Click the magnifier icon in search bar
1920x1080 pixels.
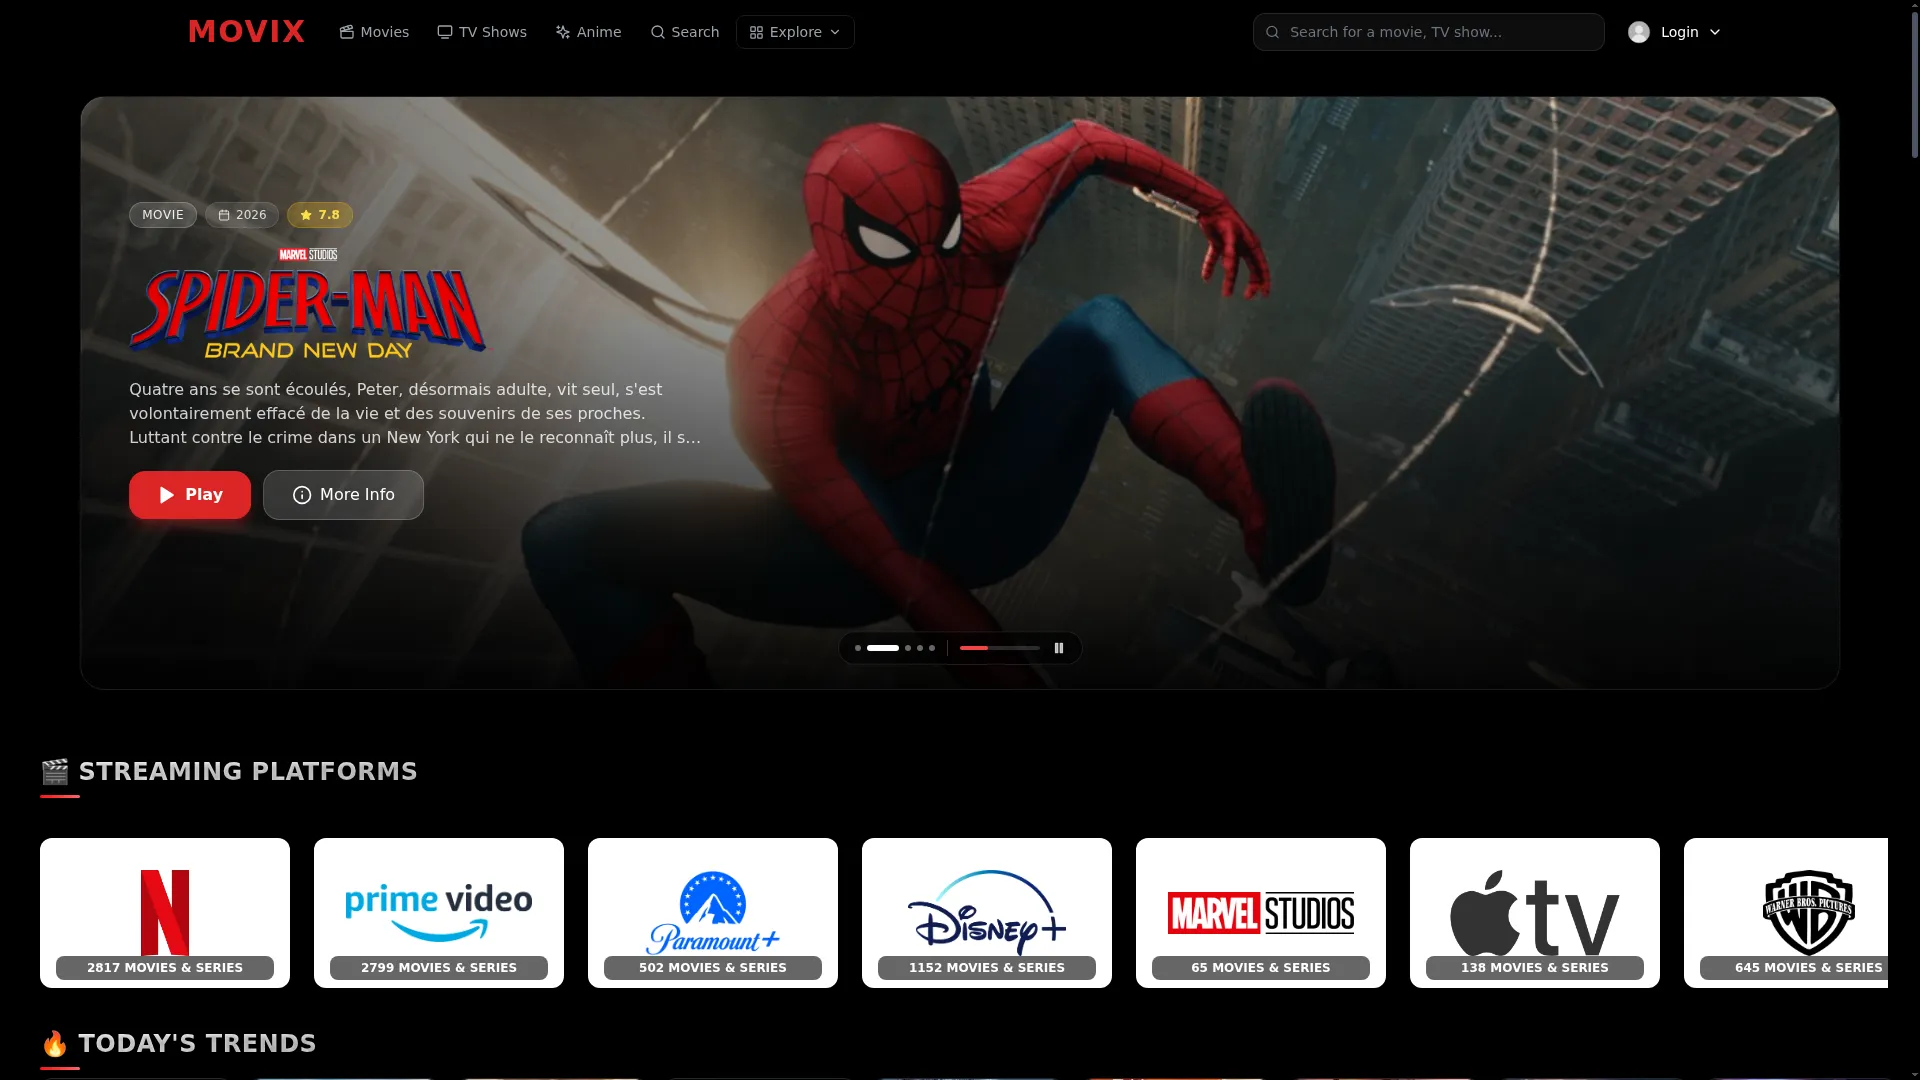1272,32
